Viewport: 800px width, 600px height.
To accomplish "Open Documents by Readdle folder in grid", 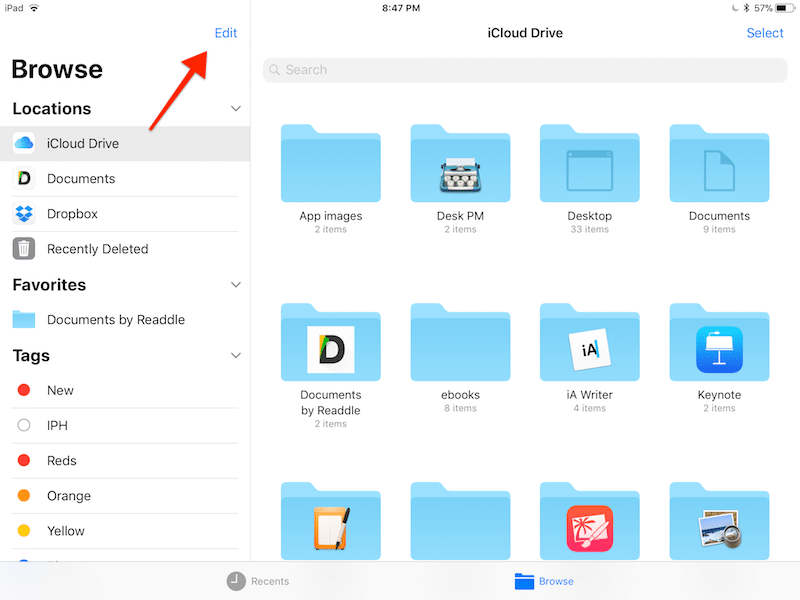I will pos(330,343).
